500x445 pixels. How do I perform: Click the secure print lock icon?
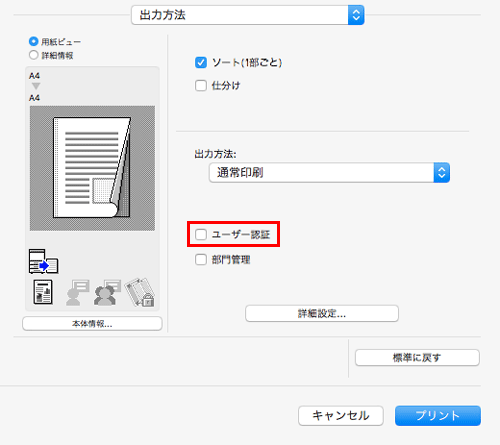(140, 292)
